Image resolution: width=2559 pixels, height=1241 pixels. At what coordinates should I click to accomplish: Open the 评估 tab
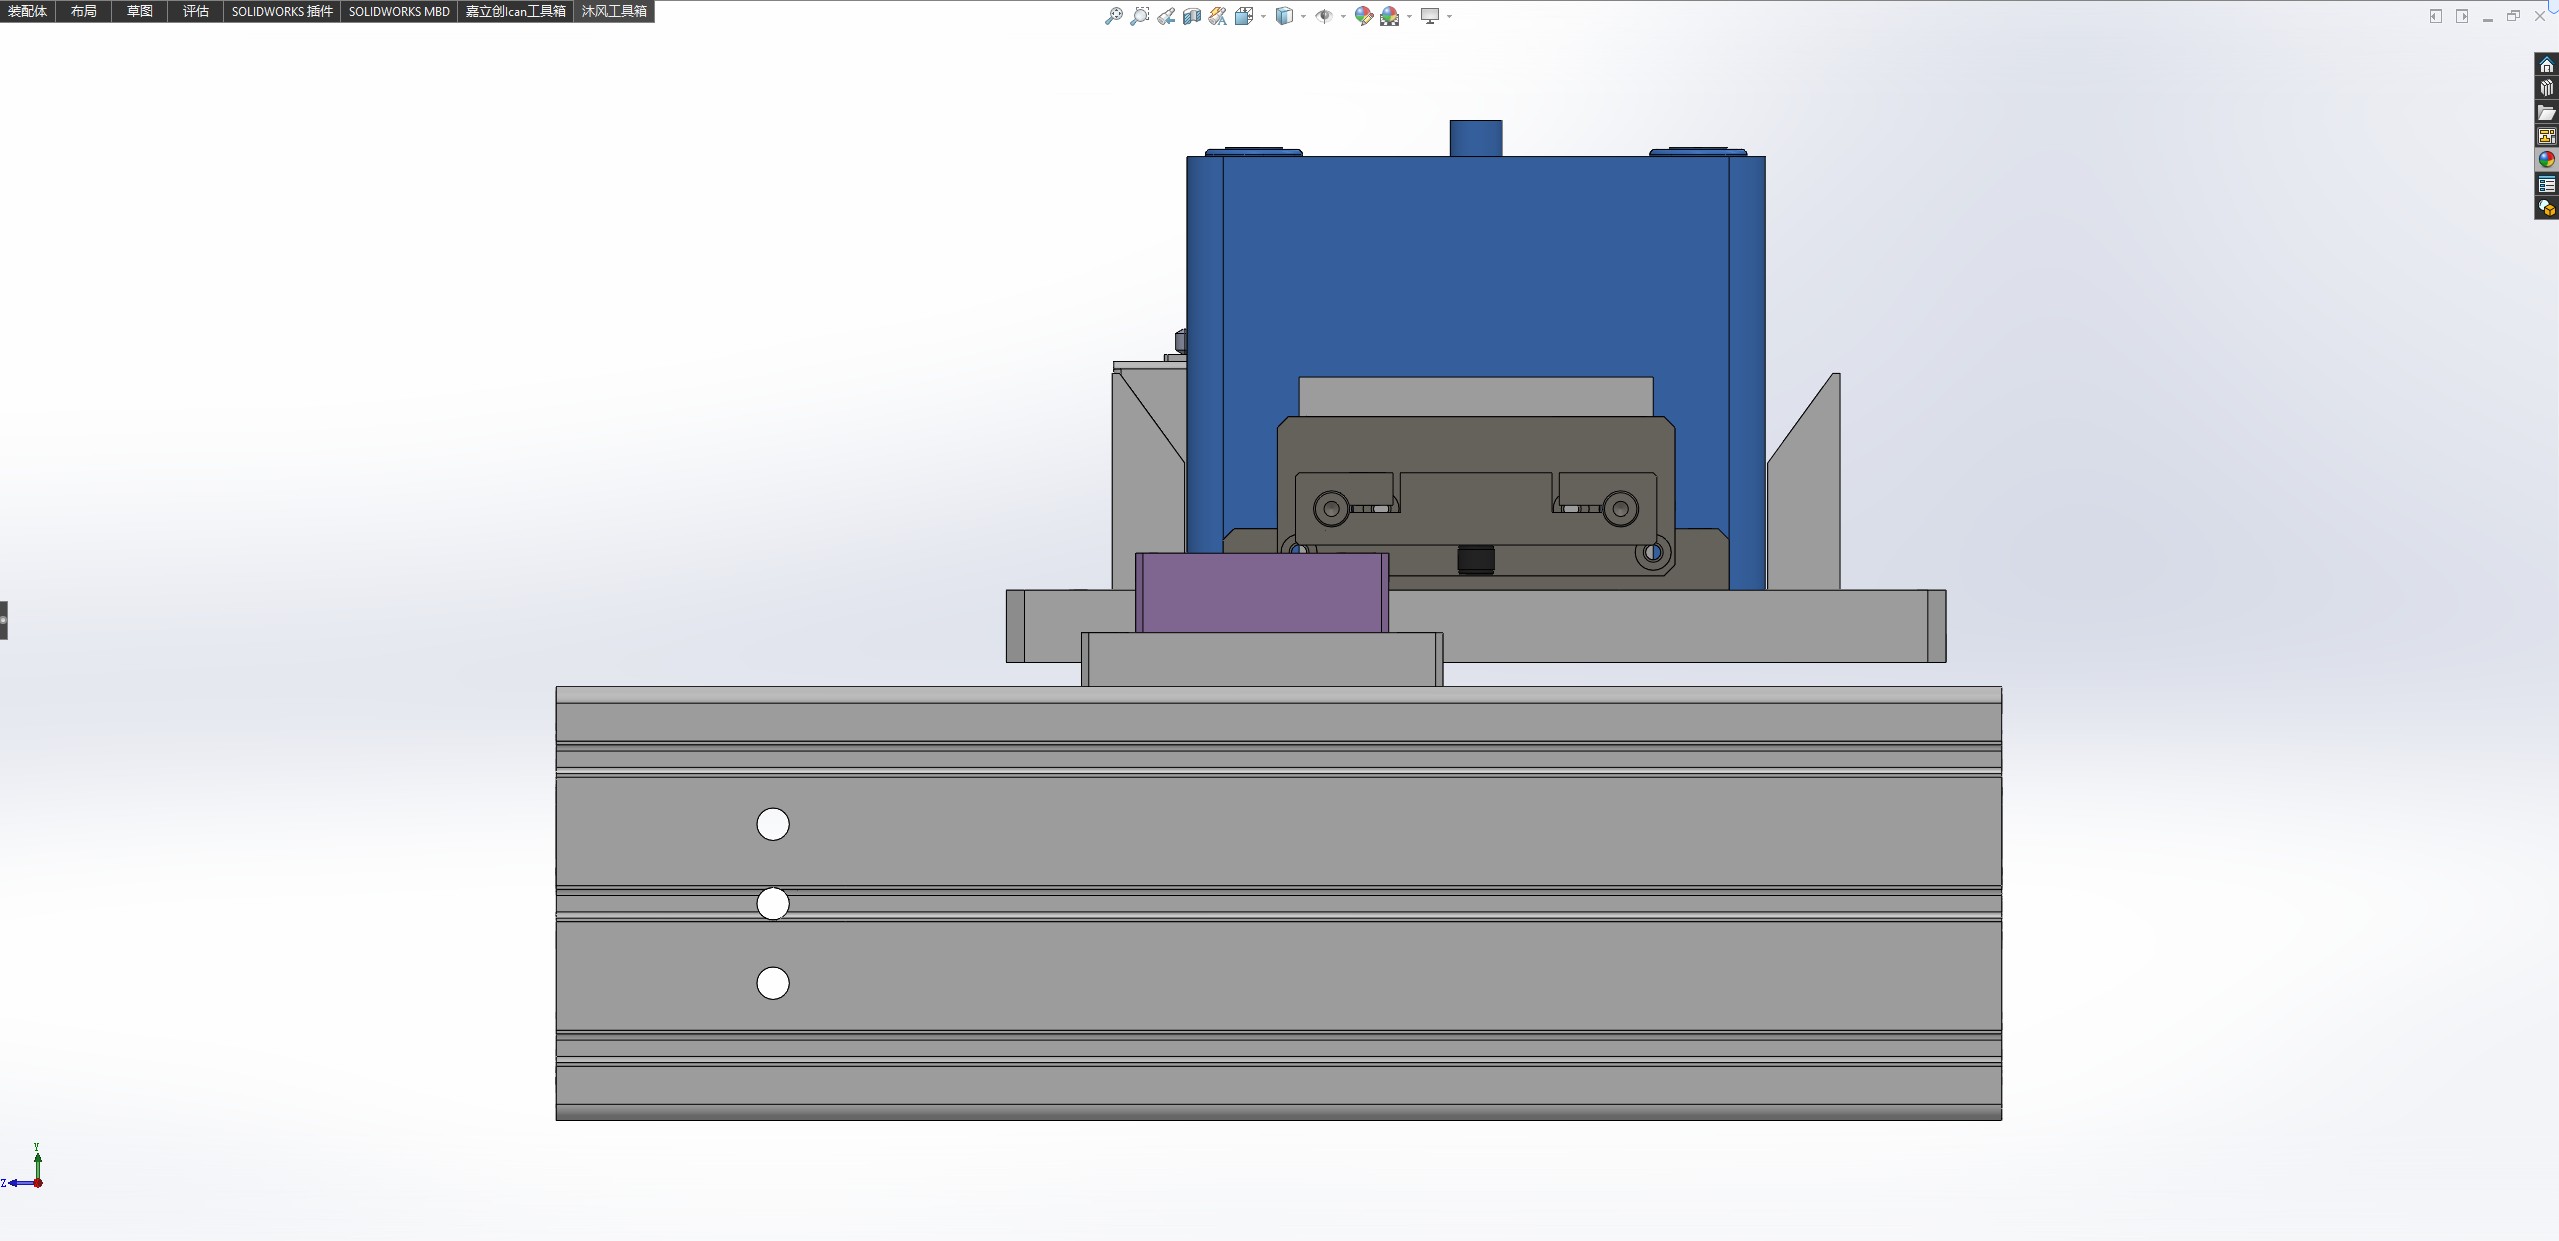[195, 11]
